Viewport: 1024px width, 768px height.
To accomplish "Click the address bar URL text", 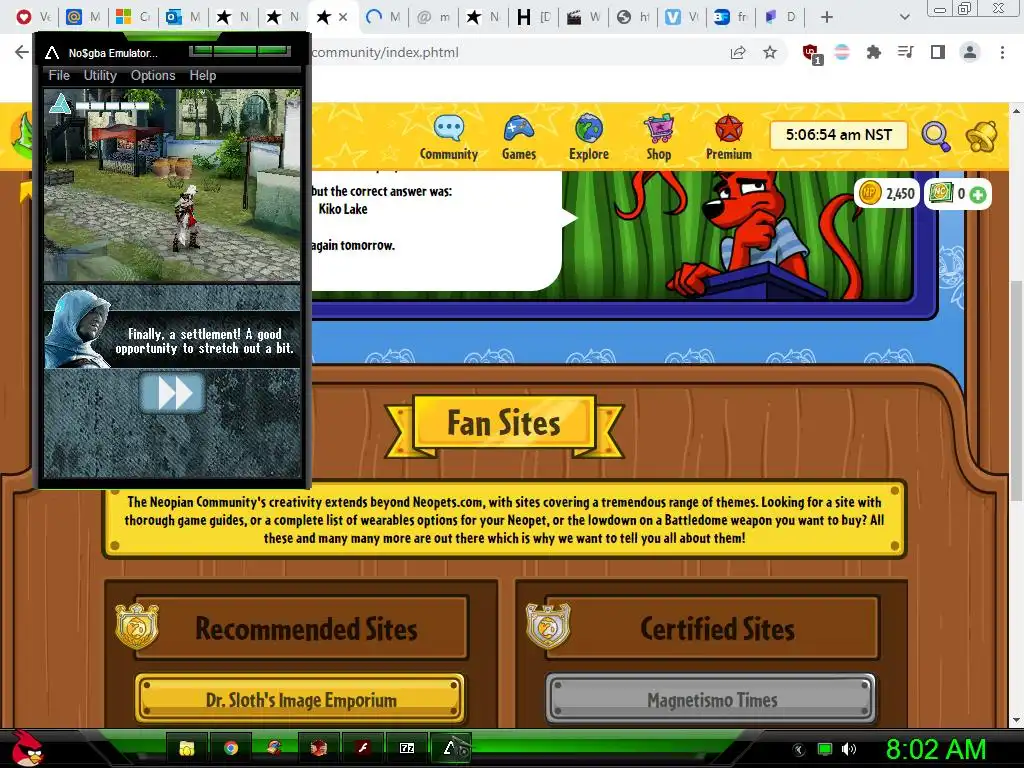I will (385, 53).
